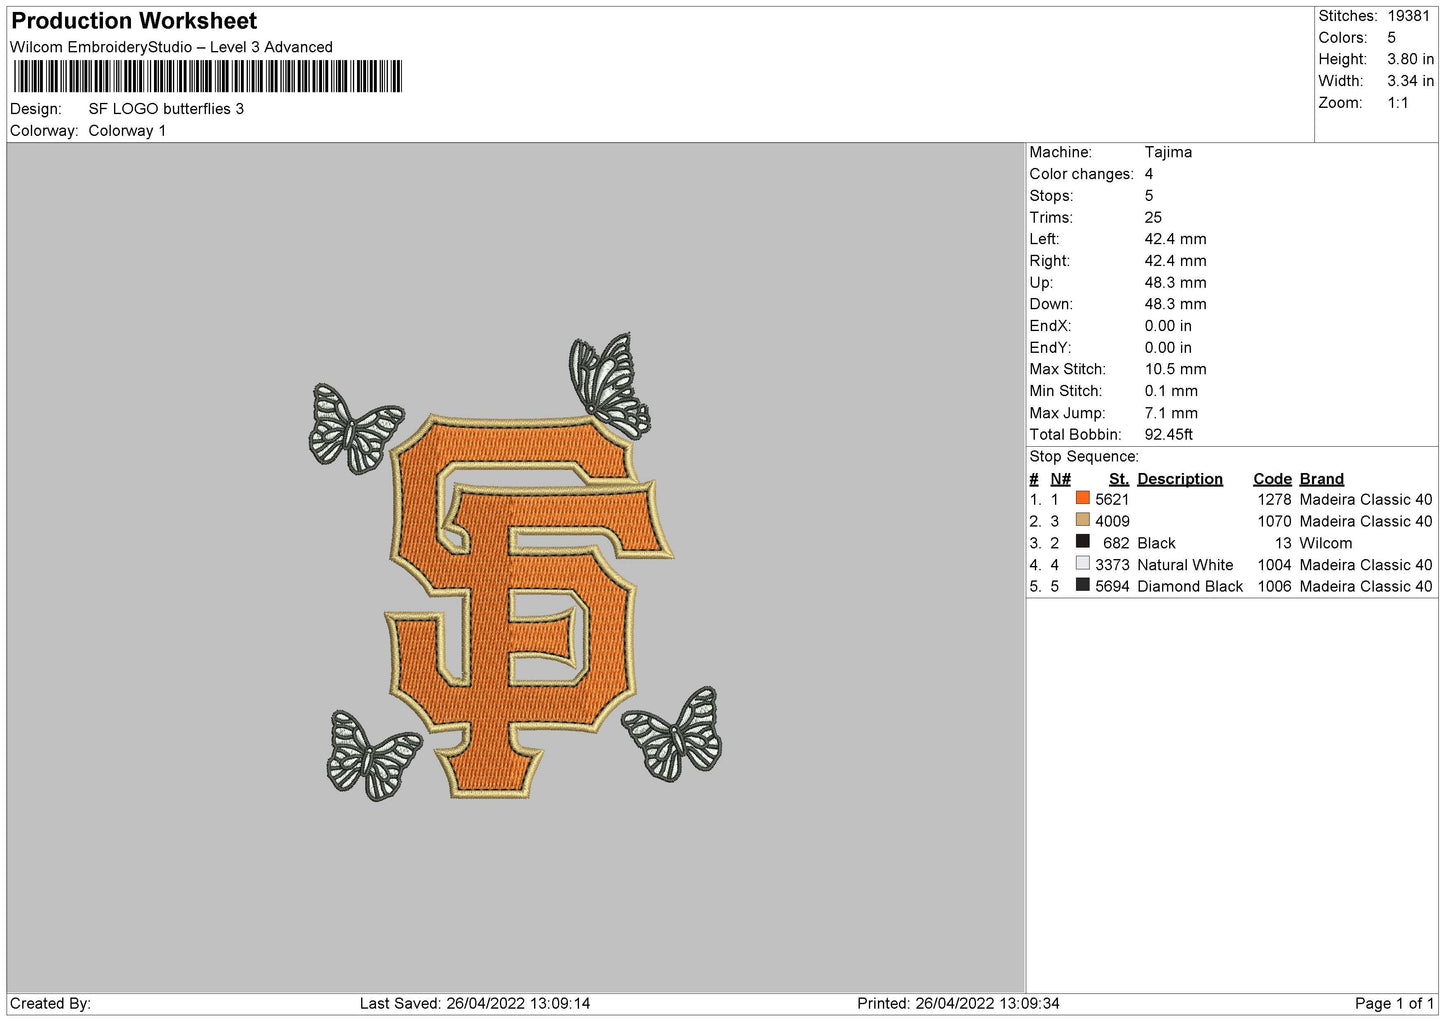Click the Total Bobbin value '92.45ft'
Screen dimensions: 1445x1021
(x=1169, y=434)
